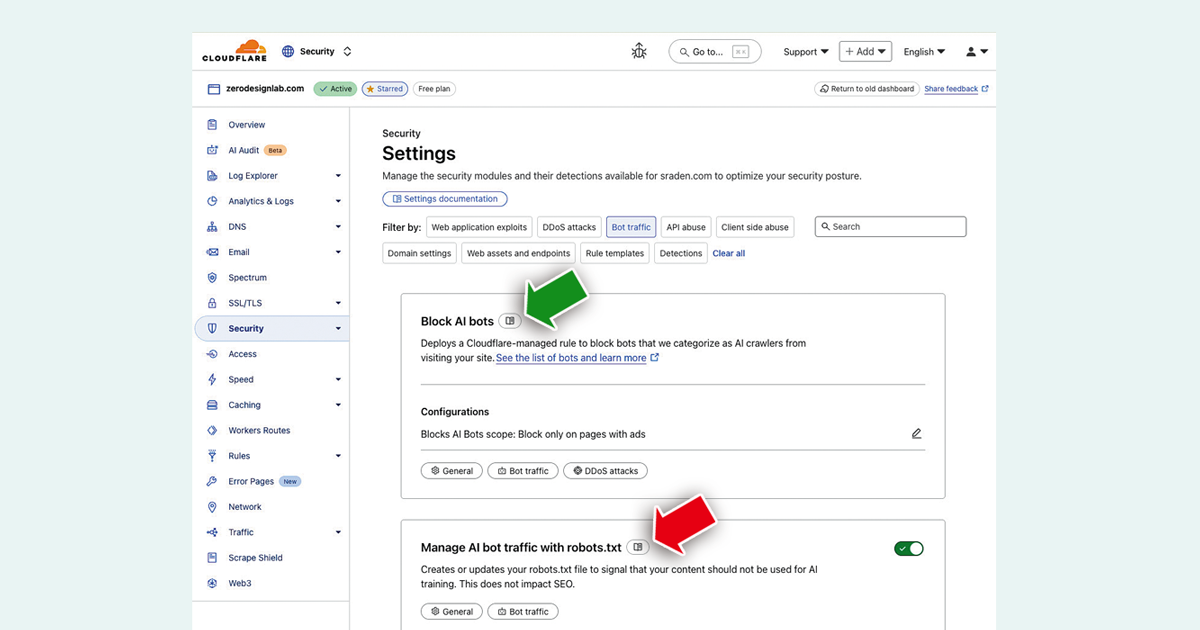Click the Log Explorer sidebar icon
Image resolution: width=1200 pixels, height=630 pixels.
[x=212, y=176]
